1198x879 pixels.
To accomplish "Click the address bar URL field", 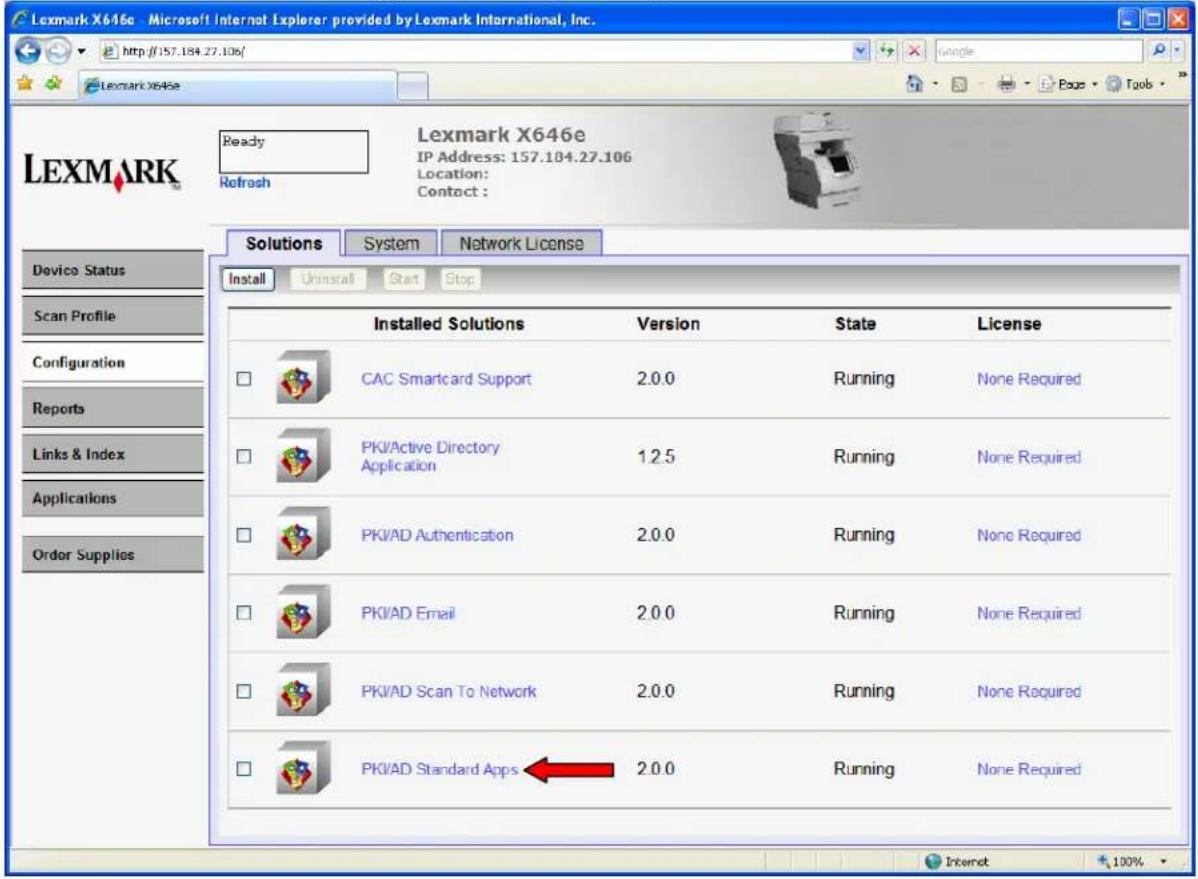I will click(x=474, y=51).
